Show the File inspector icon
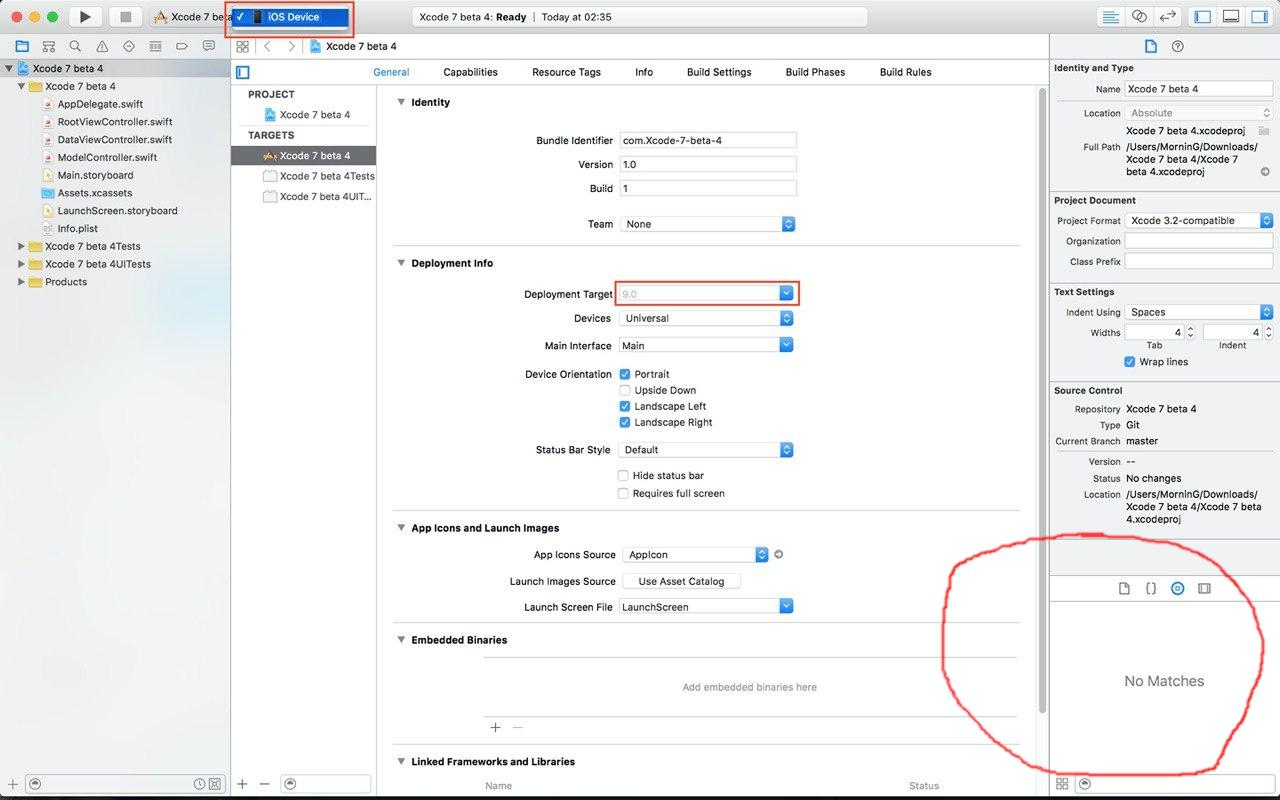The image size is (1280, 800). coord(1151,46)
